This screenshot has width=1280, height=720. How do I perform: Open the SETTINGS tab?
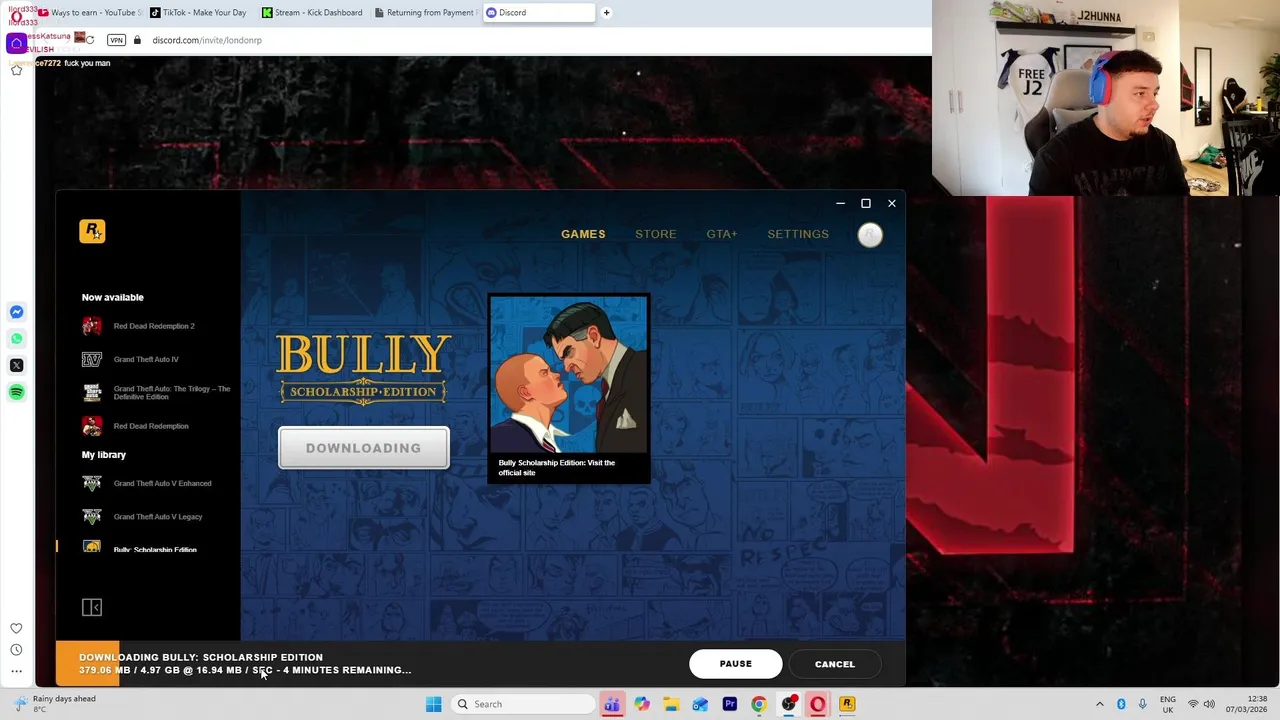[798, 234]
